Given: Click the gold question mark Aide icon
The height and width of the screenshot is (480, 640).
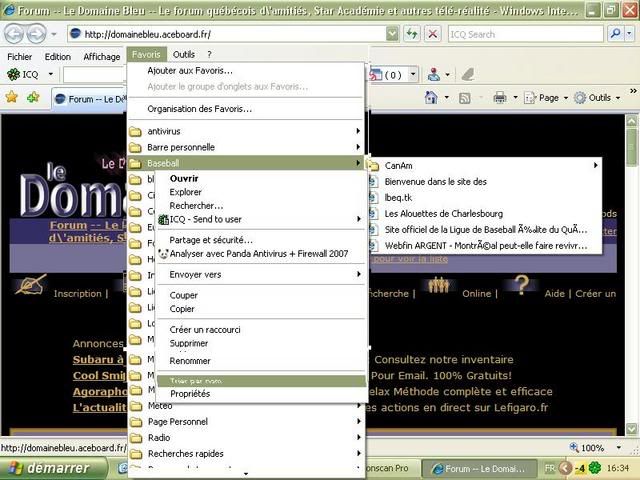Looking at the screenshot, I should 521,284.
